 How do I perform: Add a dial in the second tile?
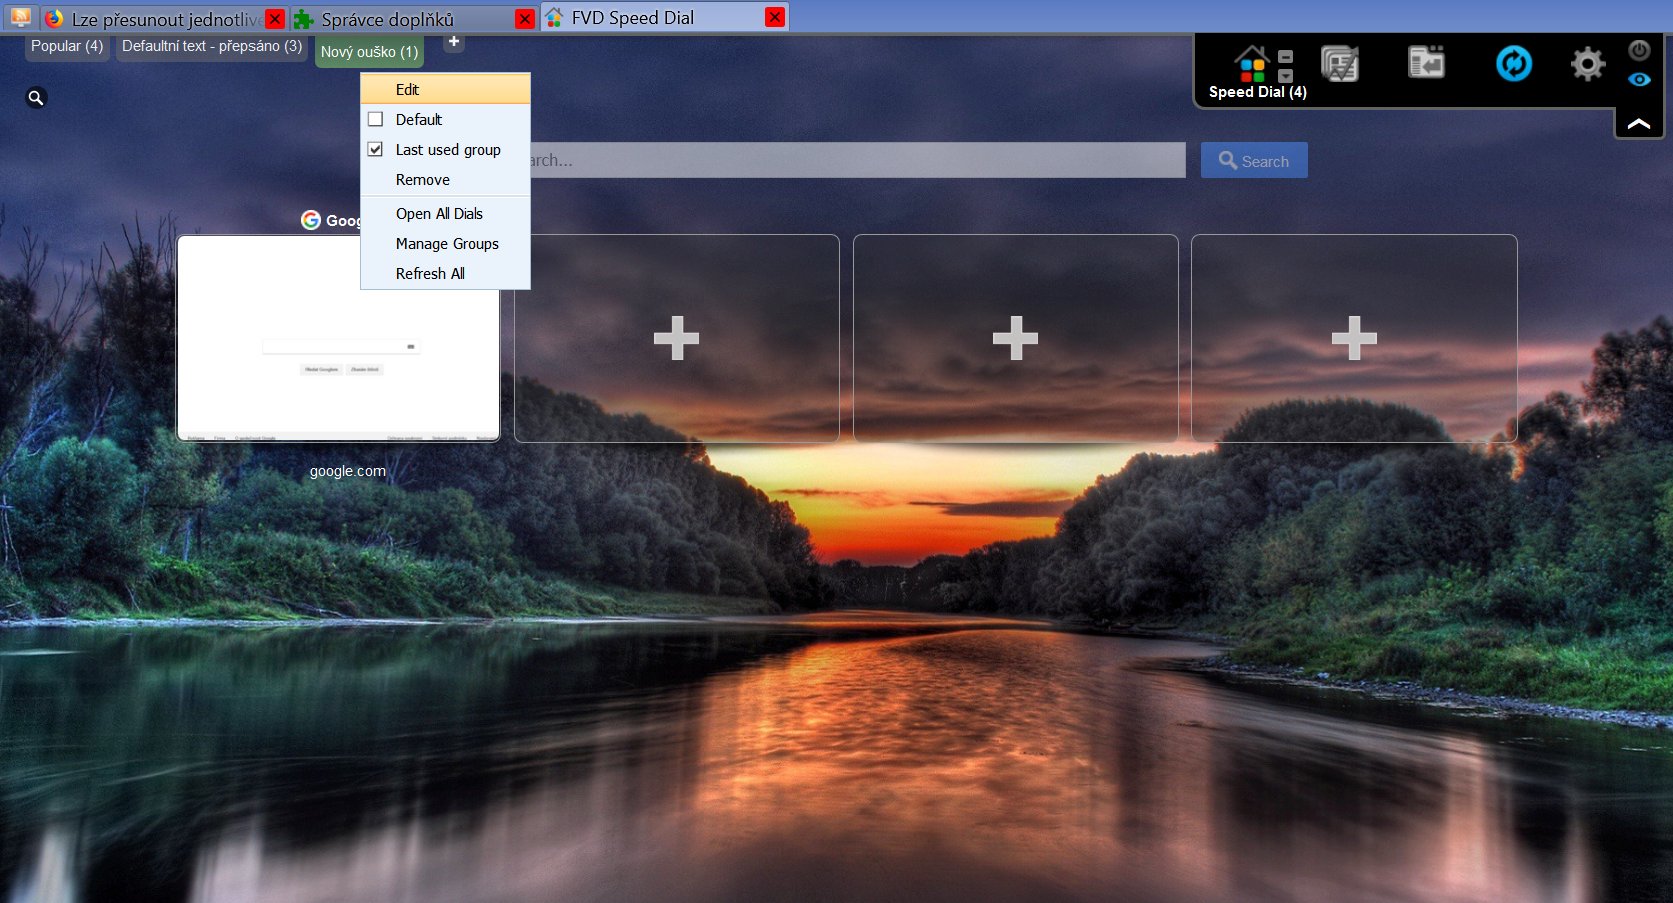click(x=676, y=338)
